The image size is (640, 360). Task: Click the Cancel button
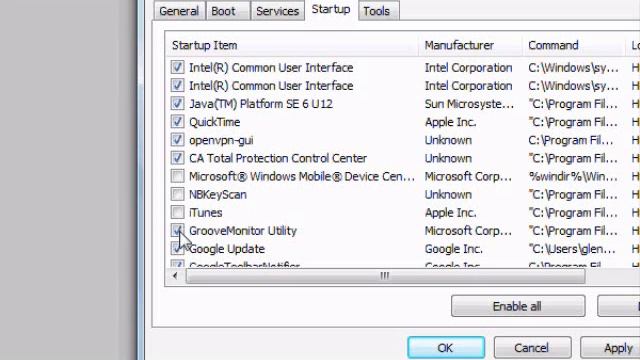[532, 348]
